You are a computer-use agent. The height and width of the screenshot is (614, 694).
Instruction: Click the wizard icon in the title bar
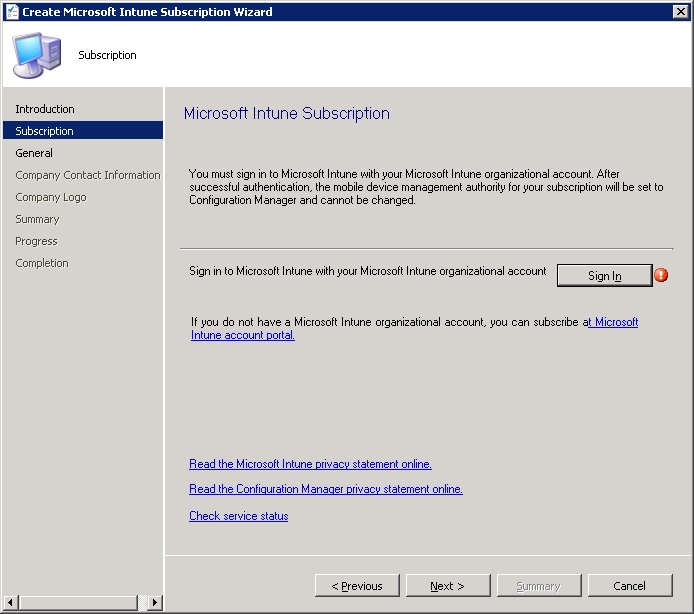tap(11, 12)
